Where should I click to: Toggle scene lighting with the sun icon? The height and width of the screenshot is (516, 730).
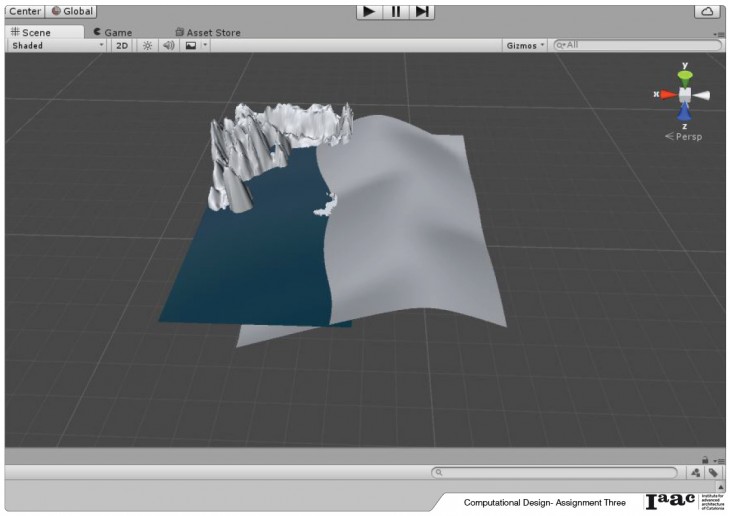pyautogui.click(x=147, y=45)
